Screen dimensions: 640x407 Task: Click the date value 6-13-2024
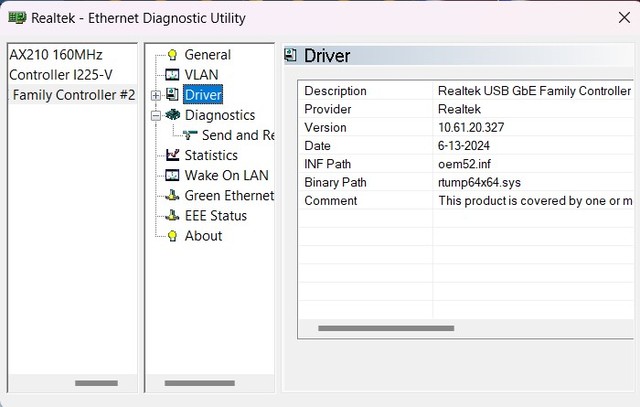point(464,146)
